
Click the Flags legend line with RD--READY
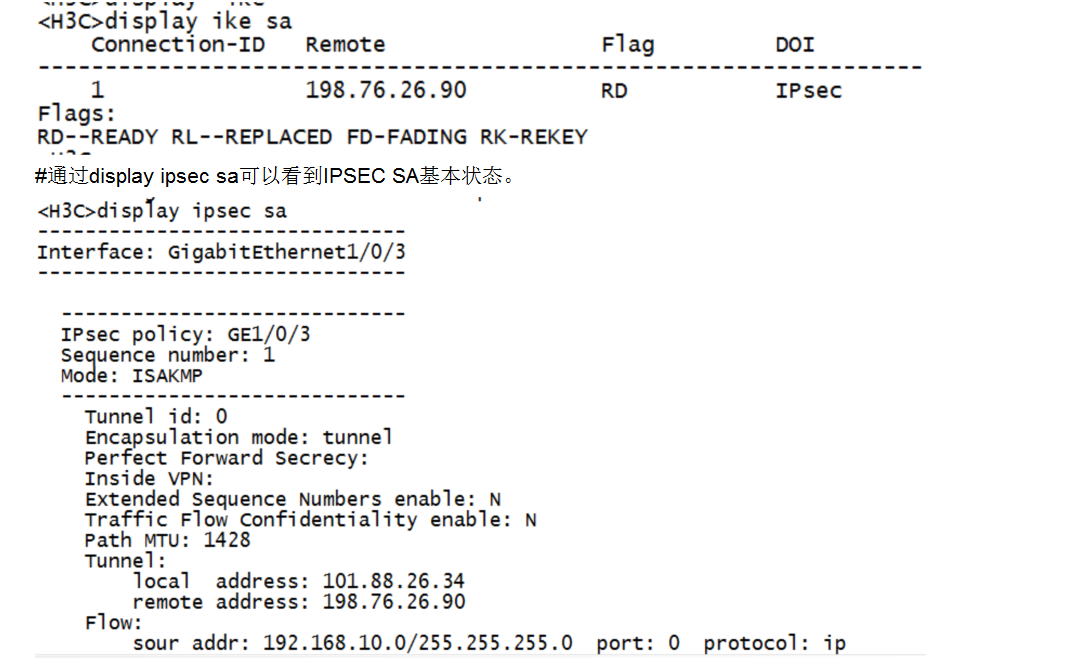click(312, 137)
